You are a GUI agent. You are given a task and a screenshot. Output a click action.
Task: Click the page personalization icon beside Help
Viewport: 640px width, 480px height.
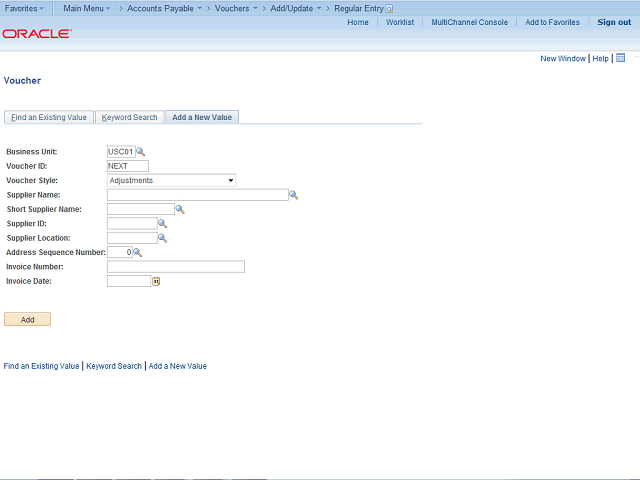tap(620, 58)
